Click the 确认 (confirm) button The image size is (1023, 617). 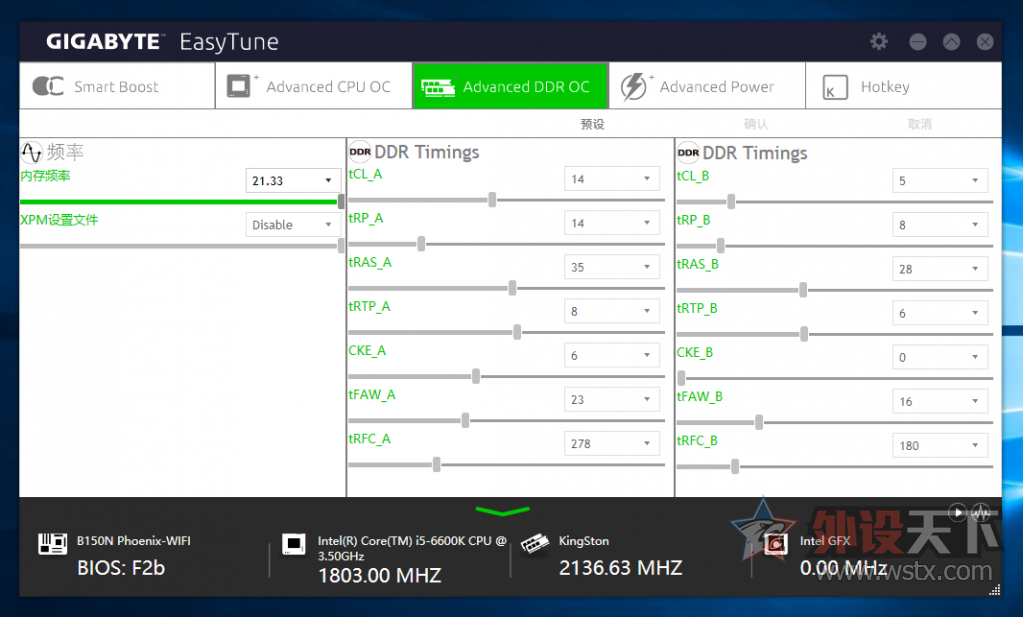tap(756, 124)
